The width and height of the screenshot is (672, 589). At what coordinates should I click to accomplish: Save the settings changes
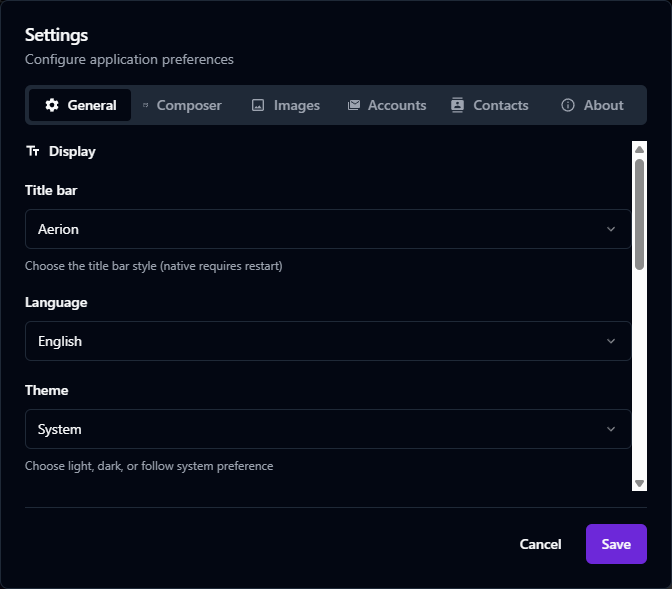click(x=616, y=544)
